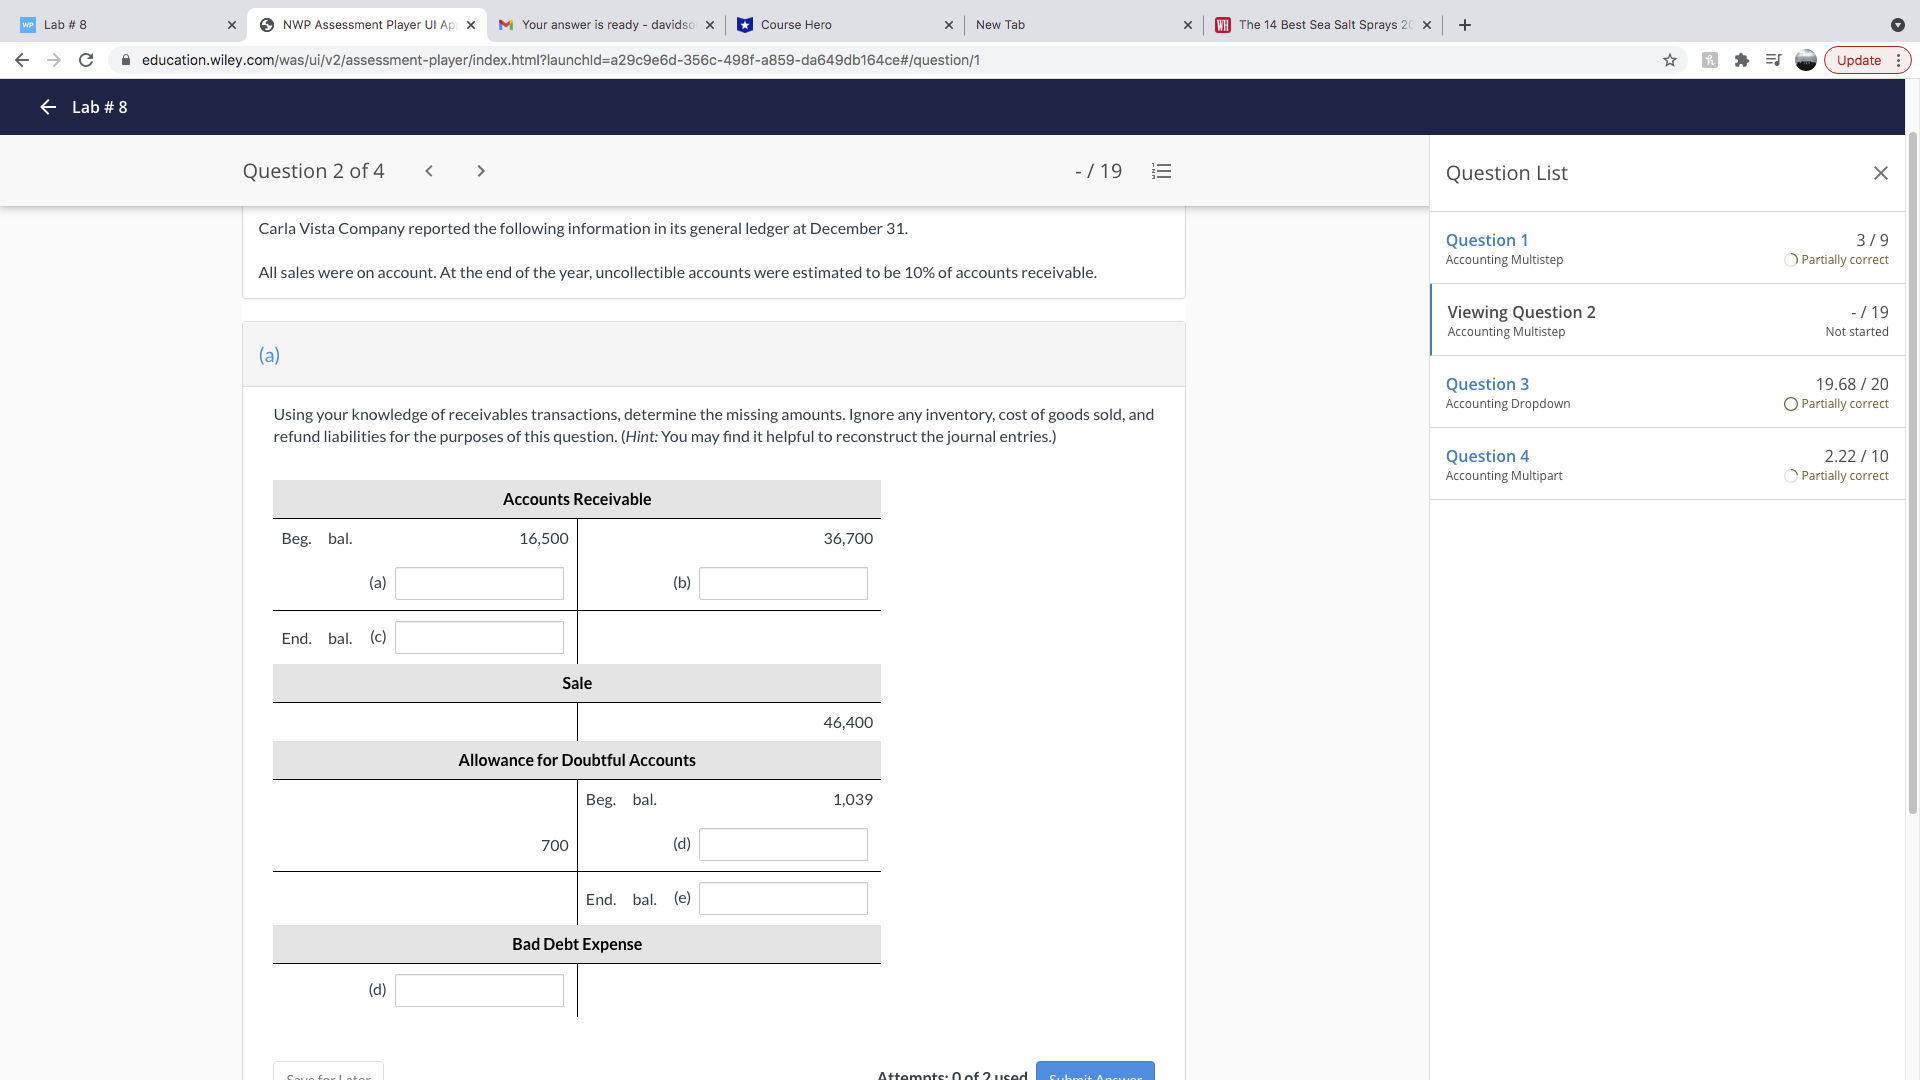Bookmark the page with the star icon
Screen dimensions: 1920x1080
point(1670,60)
